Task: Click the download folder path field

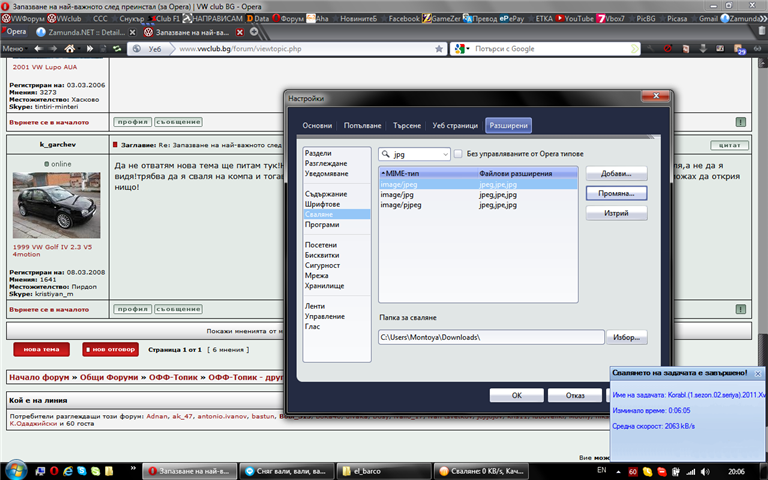Action: (x=491, y=338)
